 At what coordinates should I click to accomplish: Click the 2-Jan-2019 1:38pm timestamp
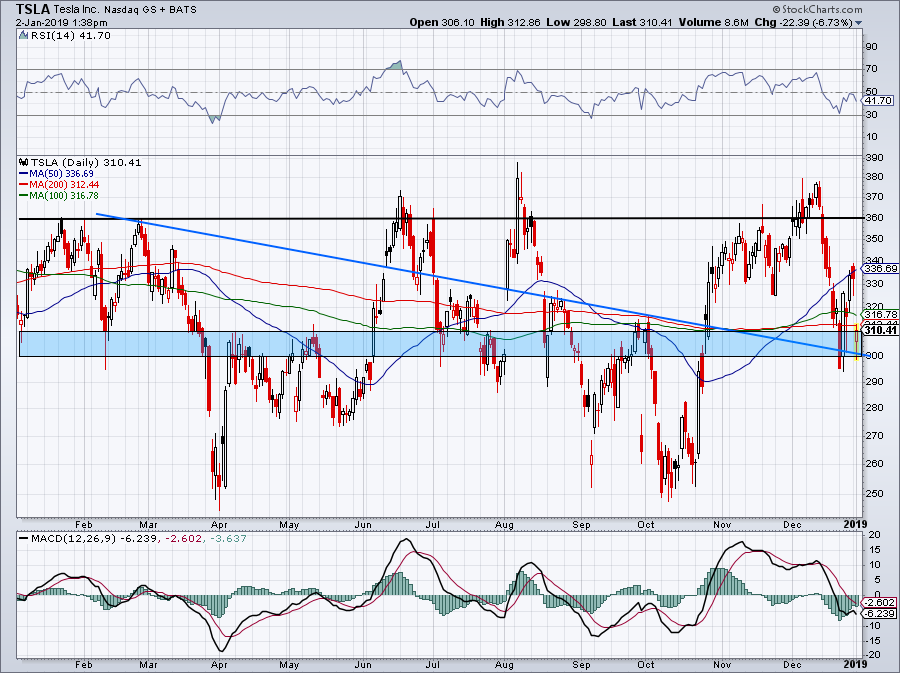(x=61, y=23)
